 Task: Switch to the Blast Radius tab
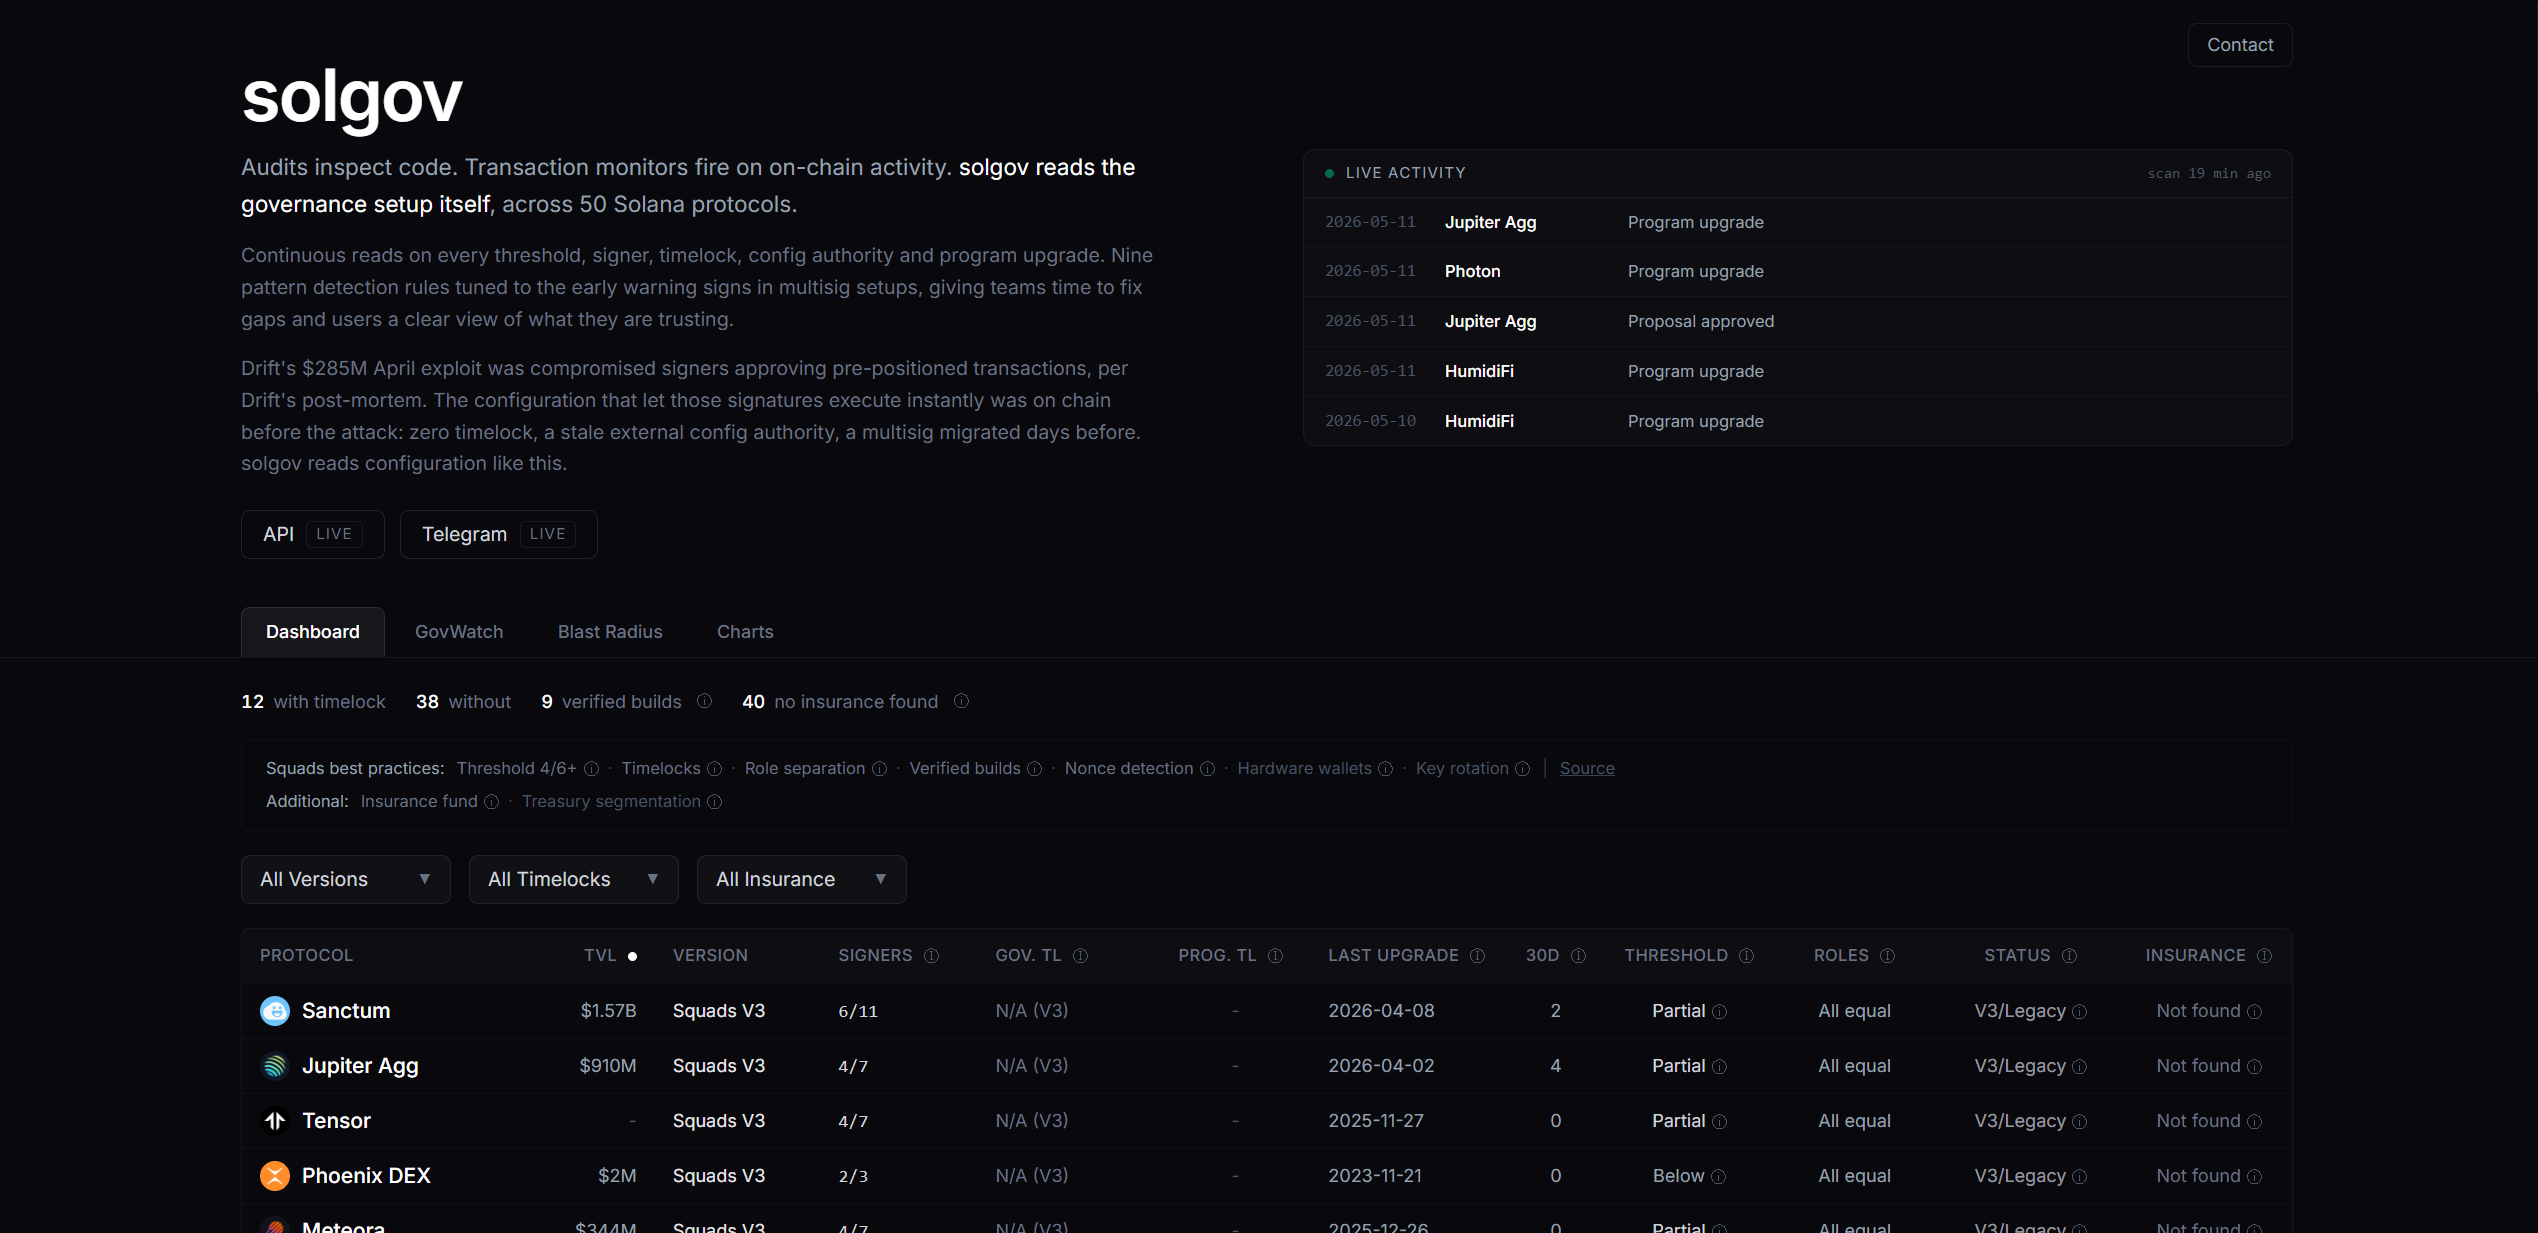pyautogui.click(x=610, y=632)
